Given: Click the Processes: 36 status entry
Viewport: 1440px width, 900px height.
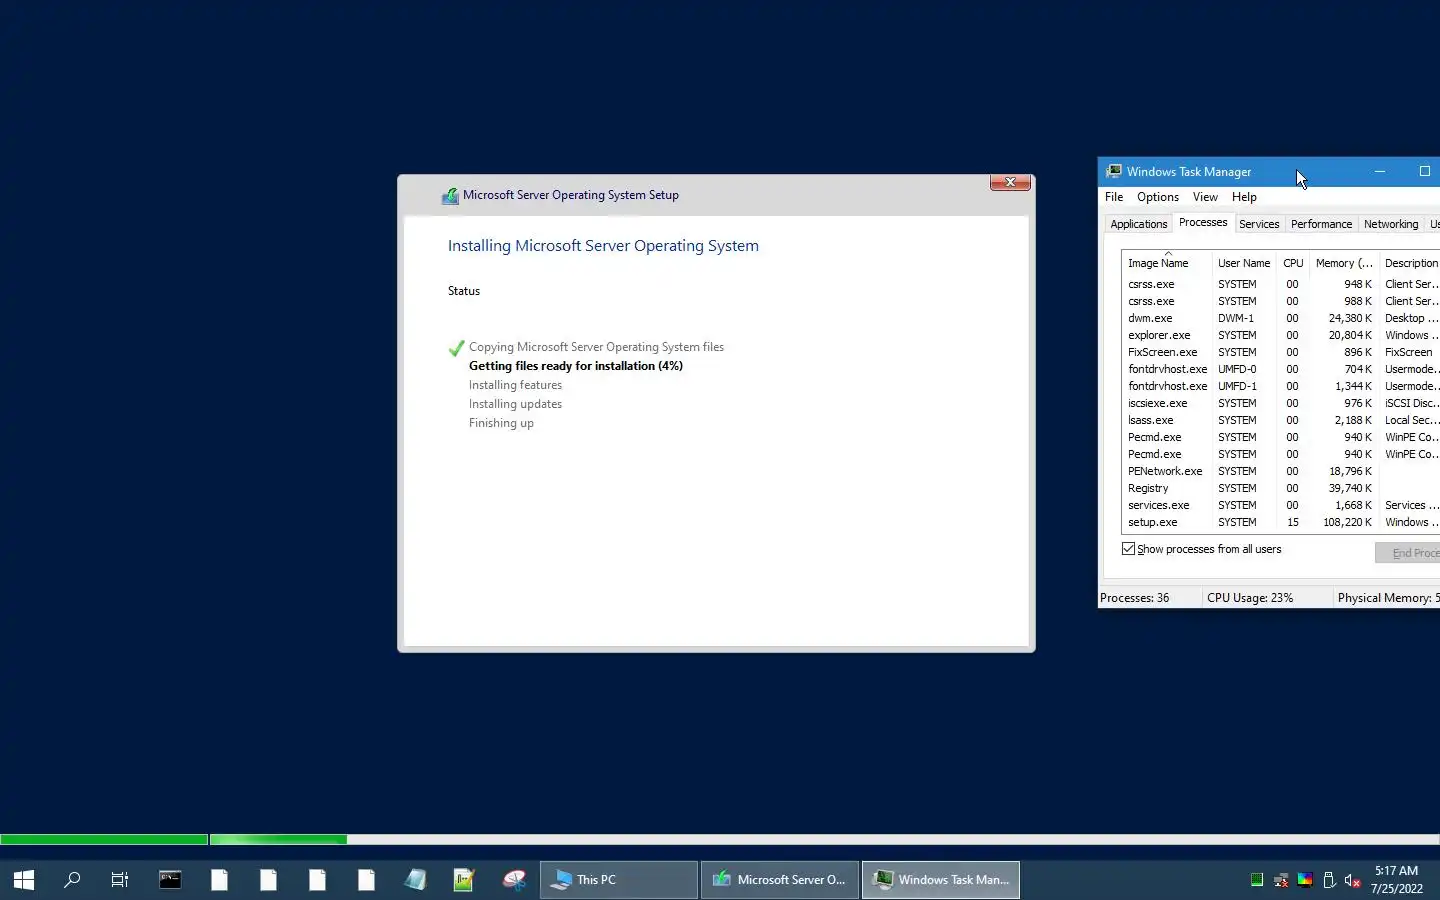Looking at the screenshot, I should pyautogui.click(x=1135, y=598).
